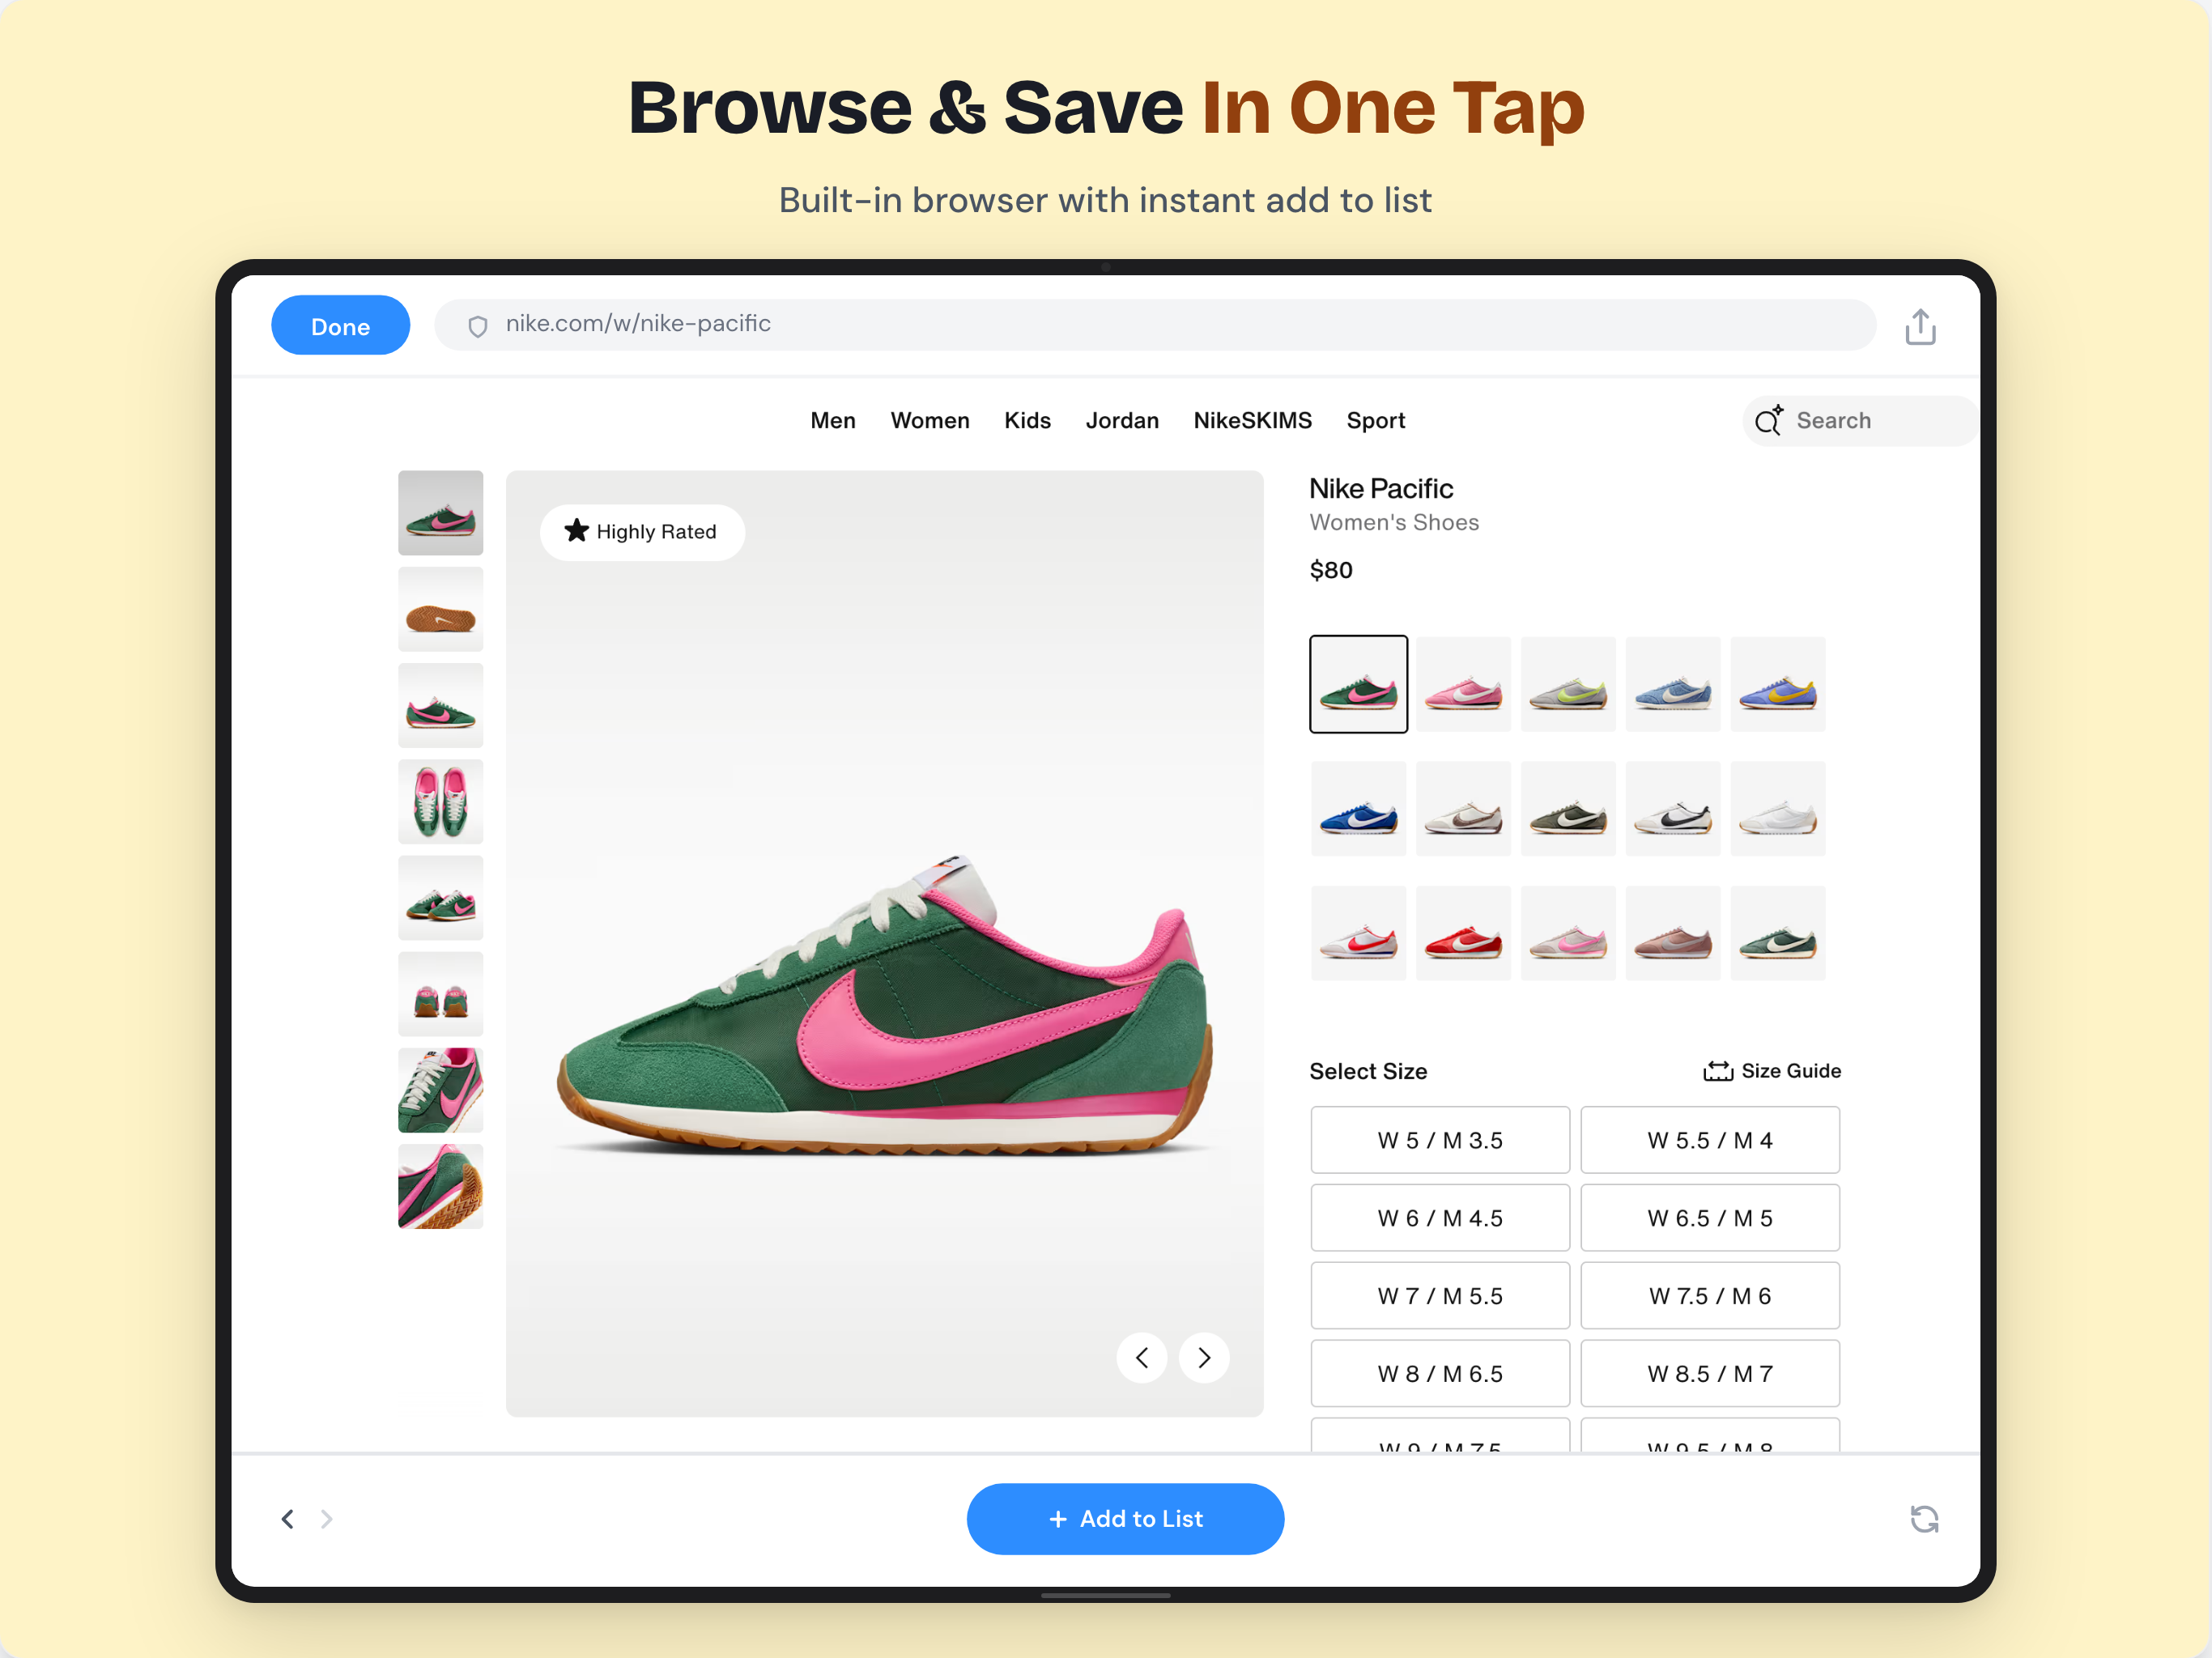The image size is (2212, 1658).
Task: Select the white with black swoosh colorway
Action: click(1673, 809)
